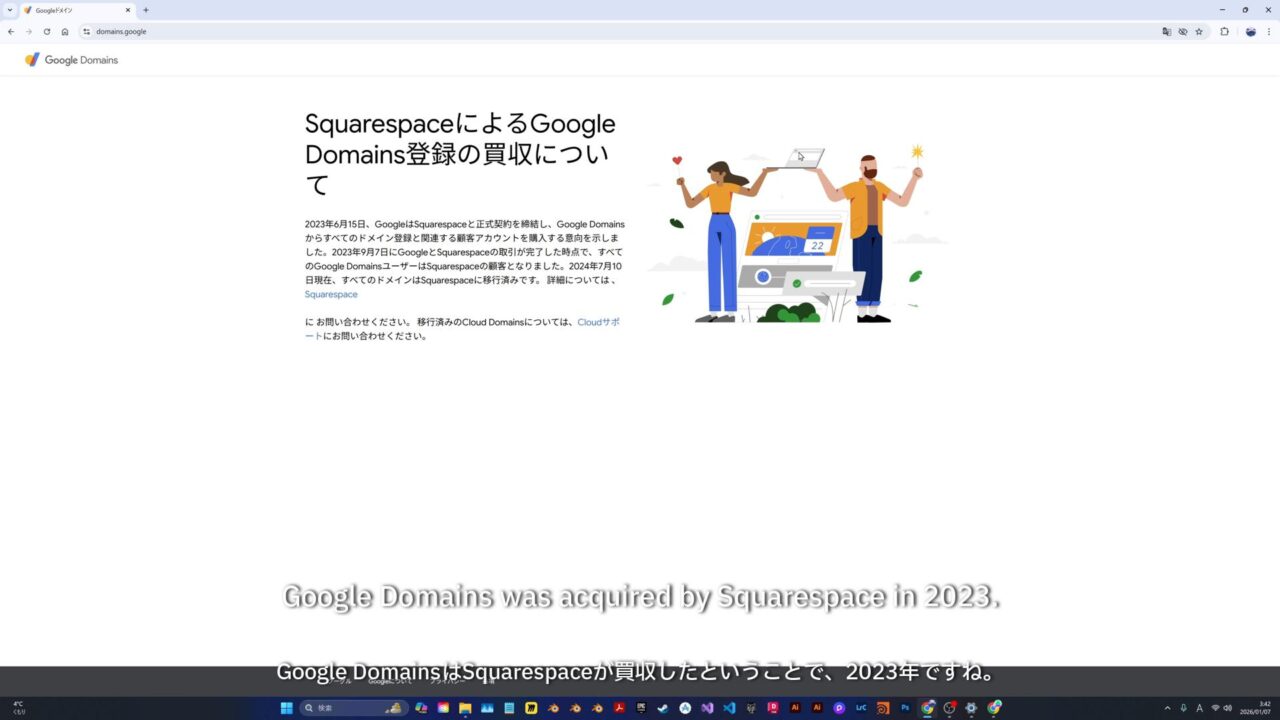1280x720 pixels.
Task: Reload the Google Domains page
Action: (47, 32)
